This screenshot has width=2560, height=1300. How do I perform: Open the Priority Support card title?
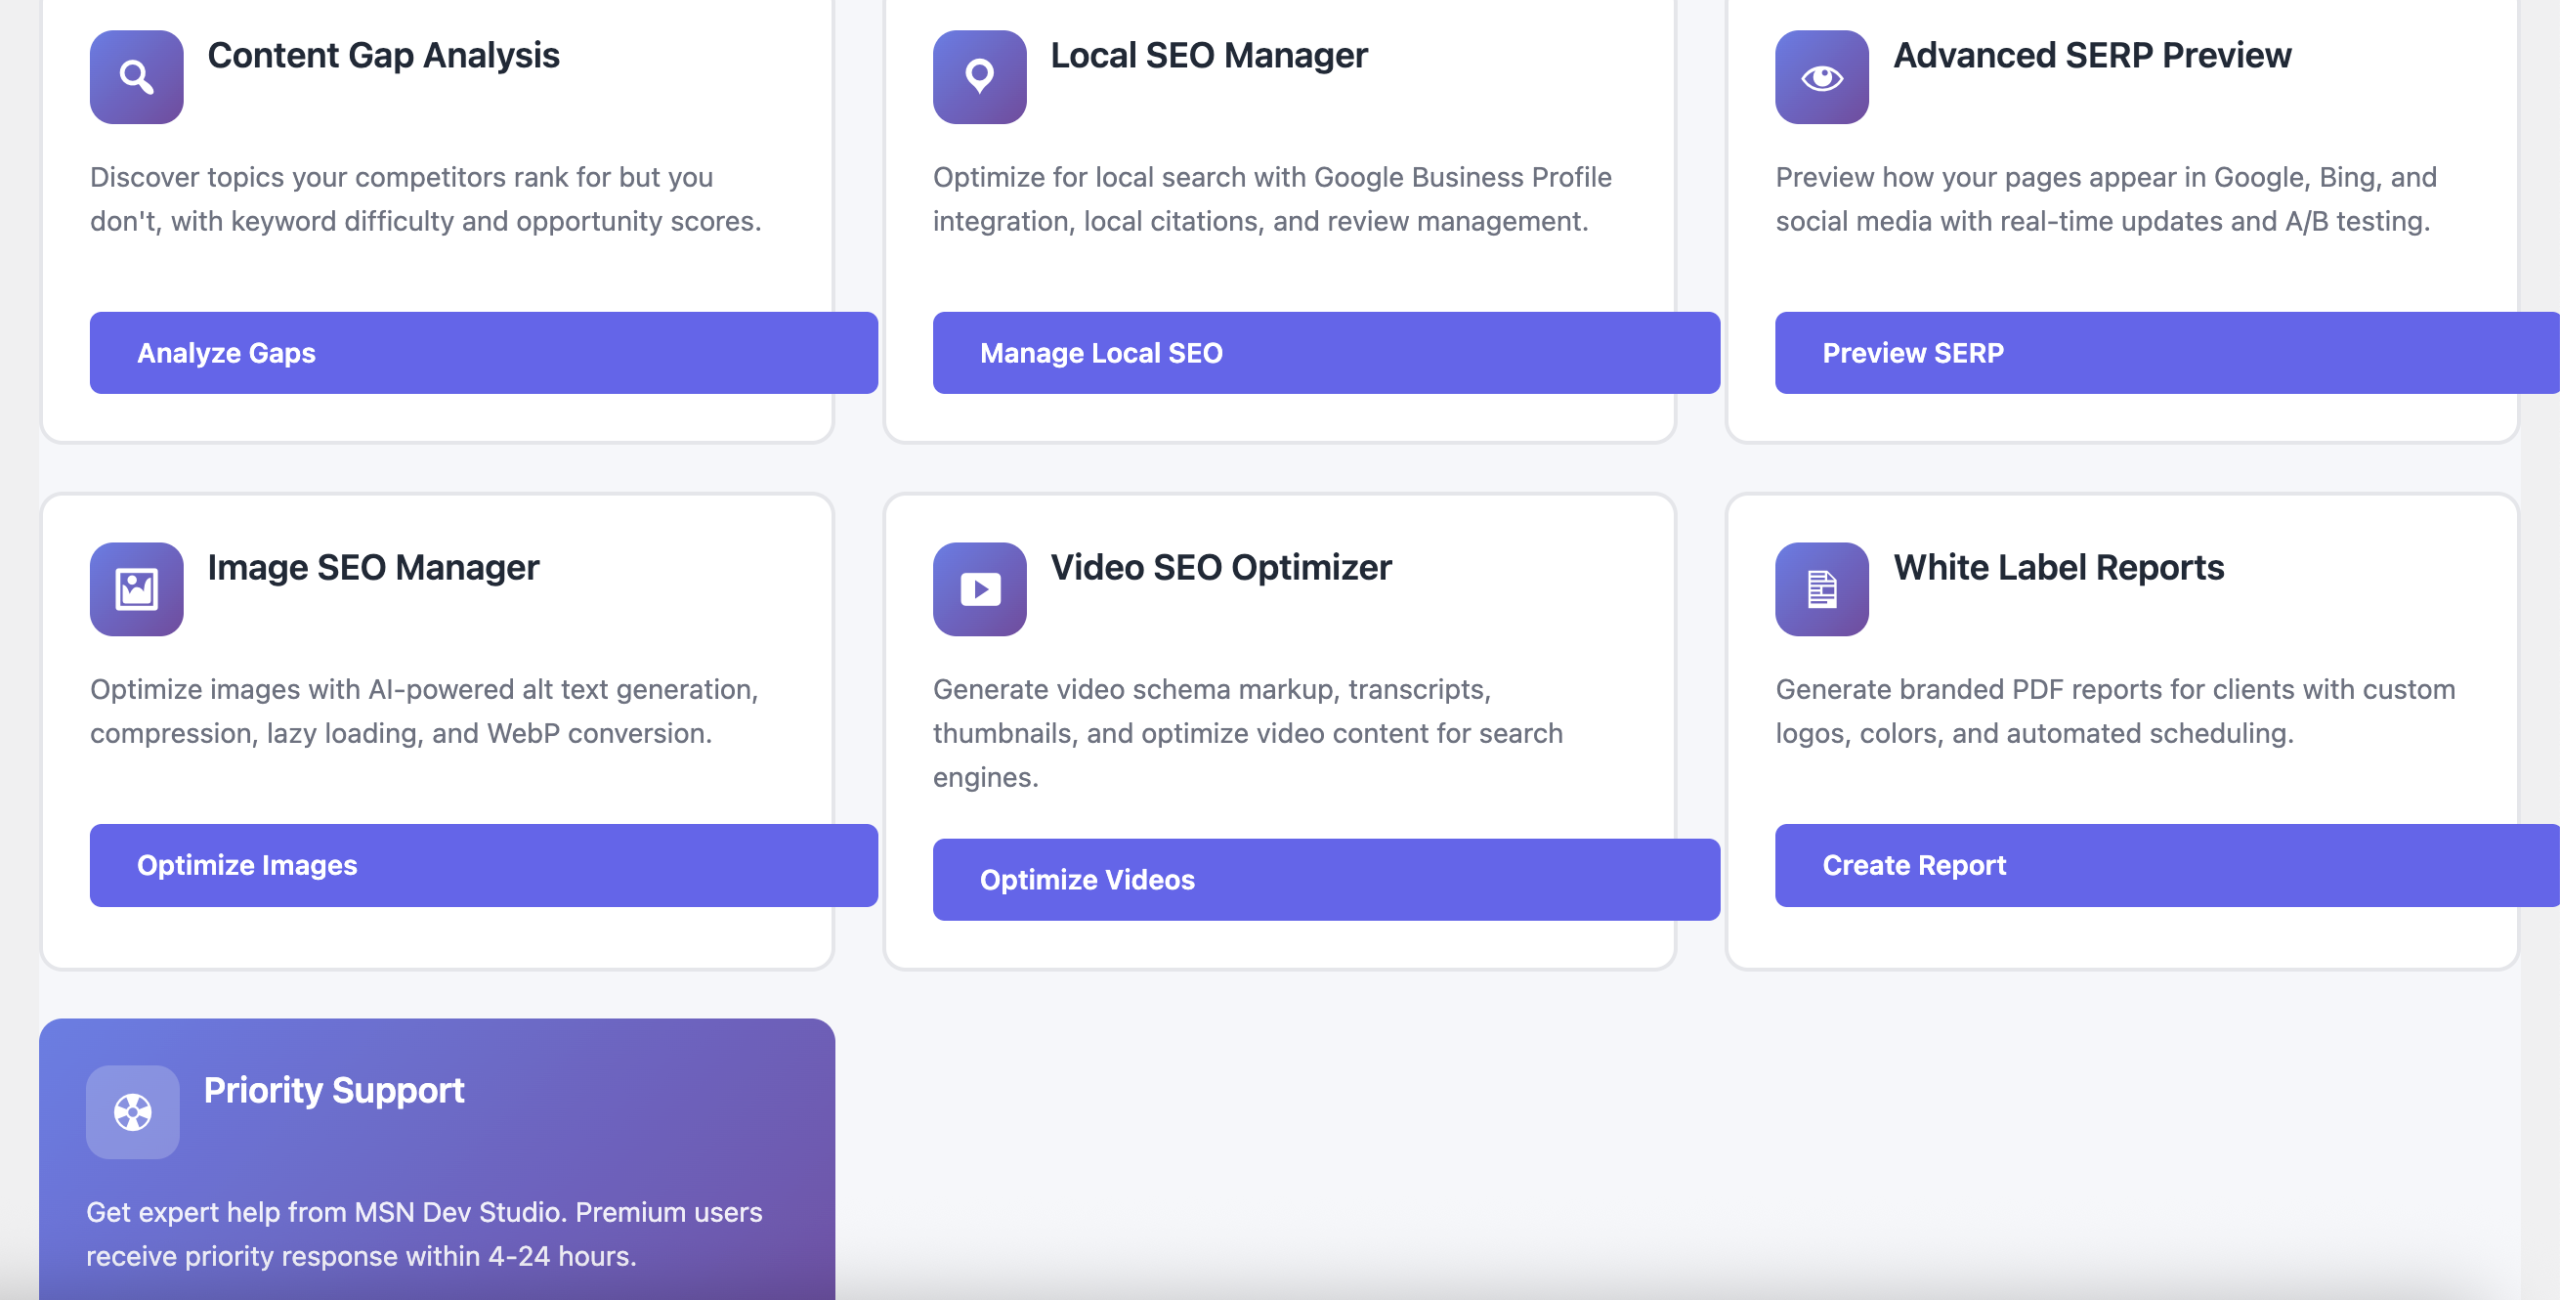click(334, 1089)
